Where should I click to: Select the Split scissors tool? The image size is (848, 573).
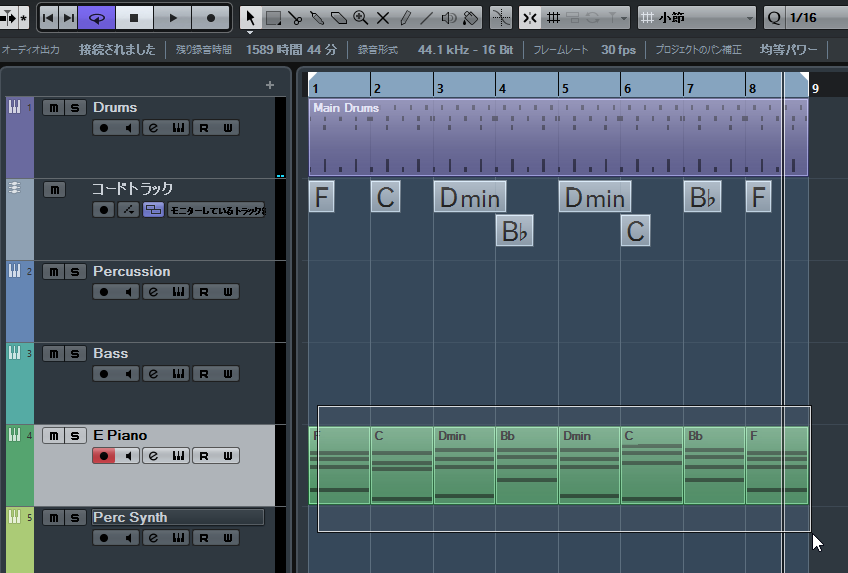point(295,18)
